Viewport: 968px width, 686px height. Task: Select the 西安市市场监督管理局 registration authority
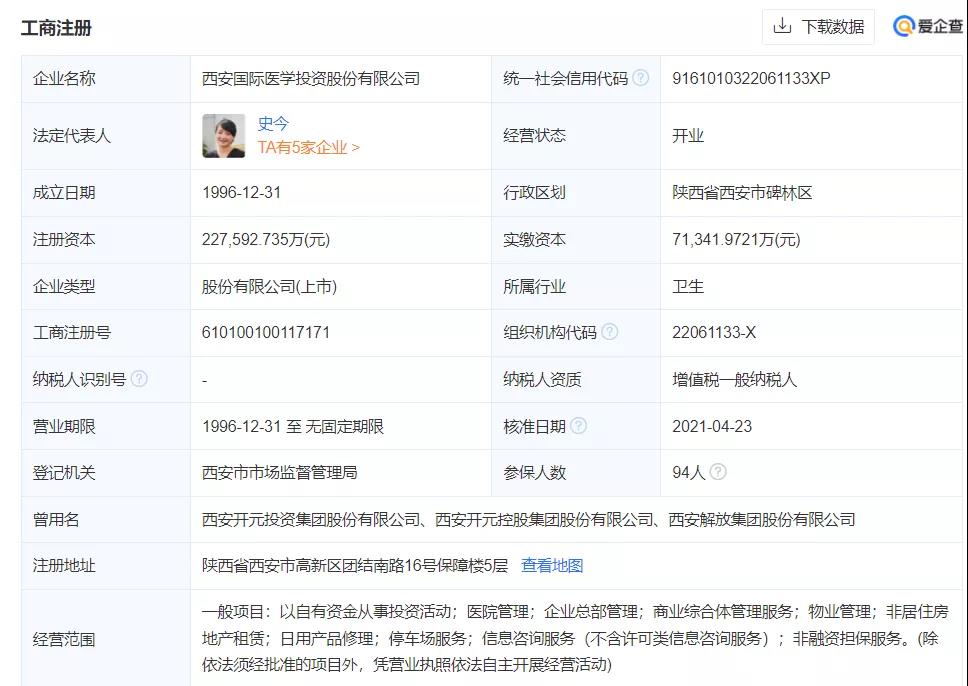click(280, 473)
